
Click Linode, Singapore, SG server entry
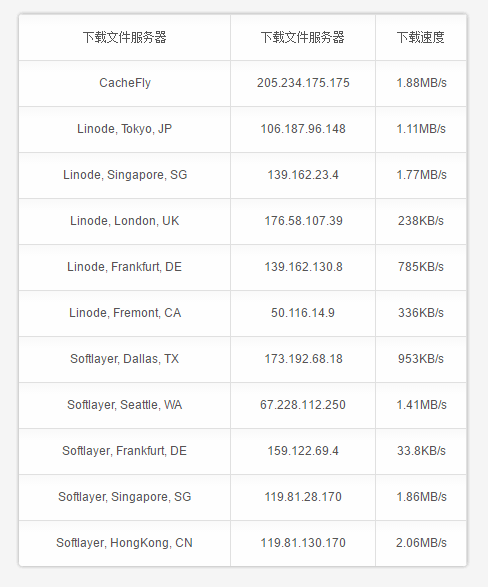point(125,175)
